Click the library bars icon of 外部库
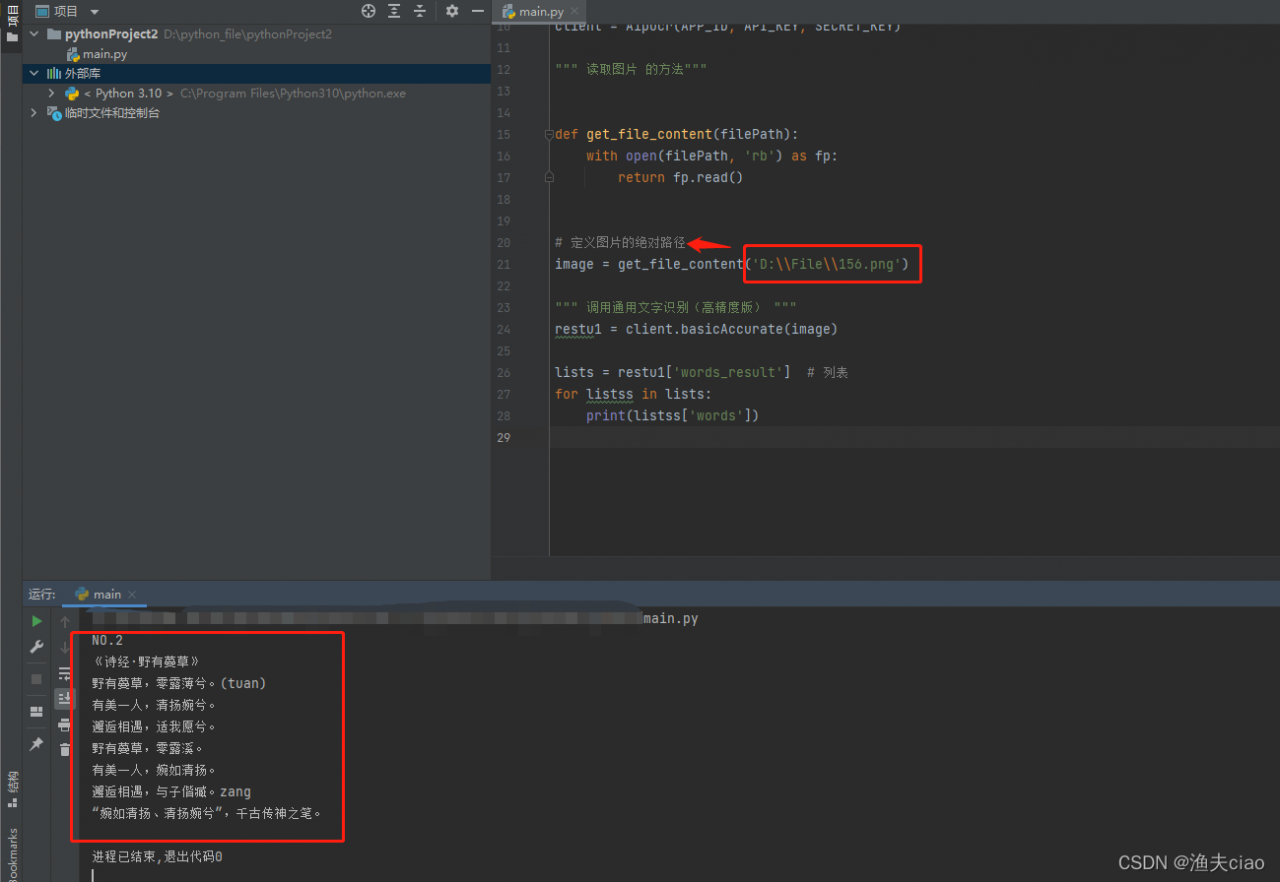This screenshot has width=1280, height=882. (54, 73)
